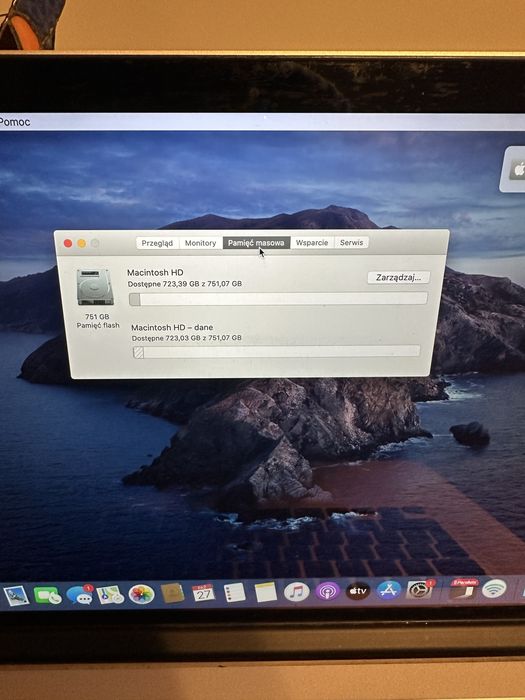
Task: Switch to the Monitory tab
Action: 200,243
